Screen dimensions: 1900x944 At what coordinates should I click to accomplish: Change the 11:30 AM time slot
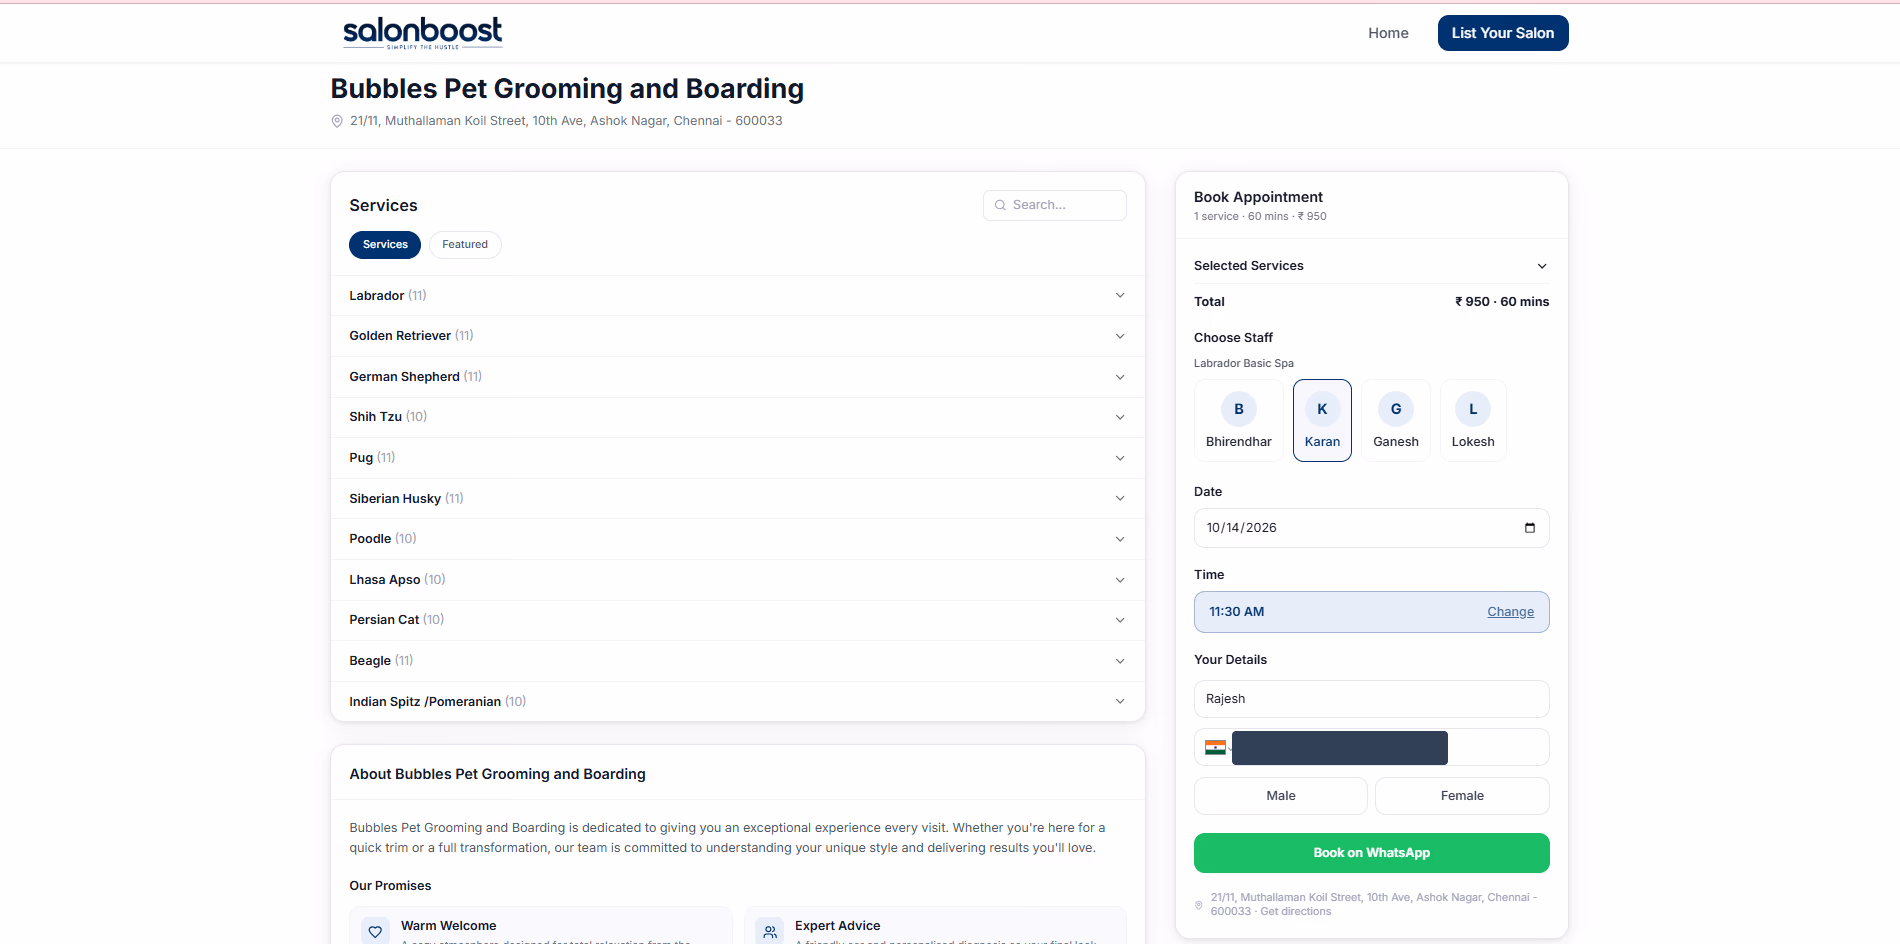pyautogui.click(x=1510, y=612)
